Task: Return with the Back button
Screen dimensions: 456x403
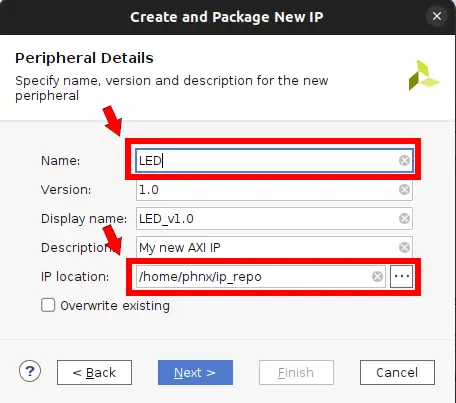Action: pyautogui.click(x=94, y=372)
